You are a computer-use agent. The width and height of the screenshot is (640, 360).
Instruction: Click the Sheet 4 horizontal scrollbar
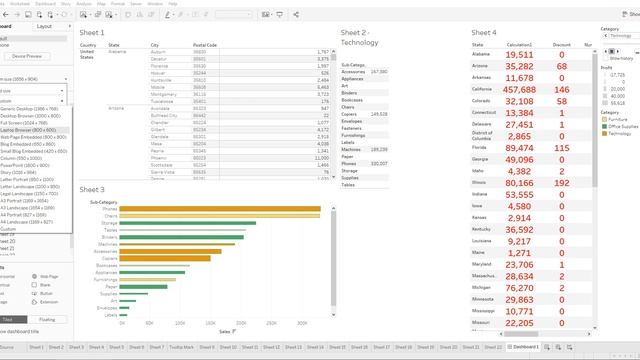pos(521,334)
